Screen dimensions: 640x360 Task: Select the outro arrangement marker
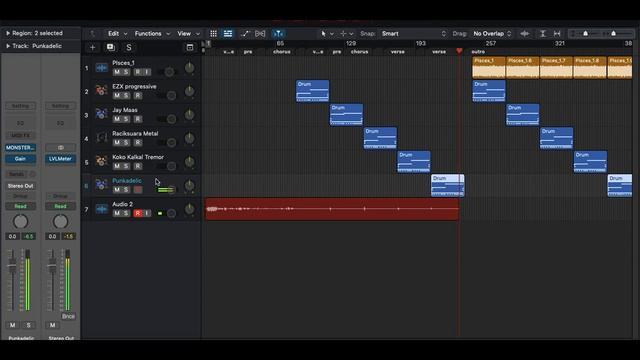478,52
